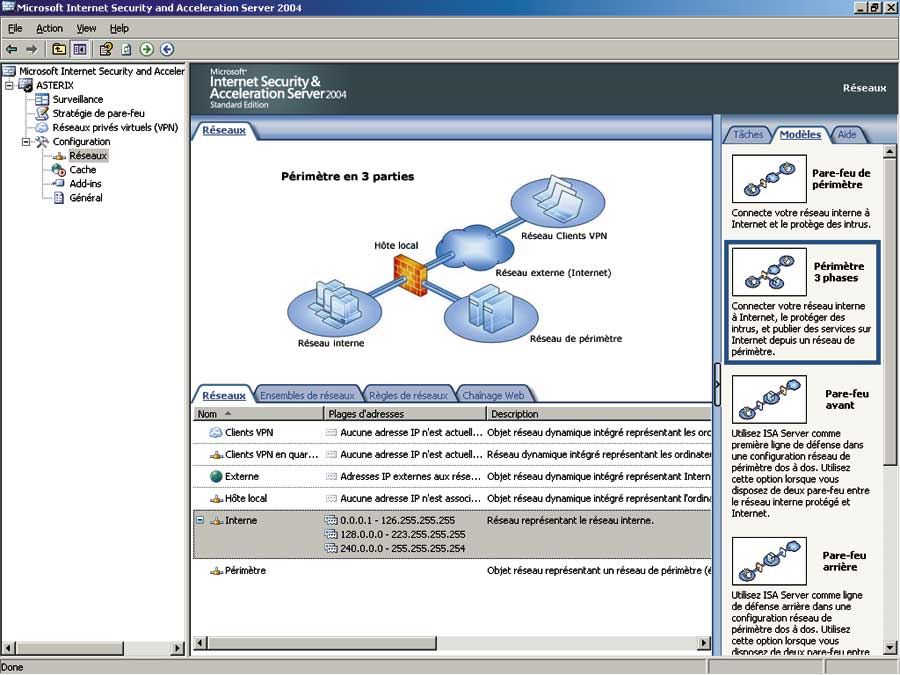
Task: Click the blue left-arrow toolbar icon
Action: (167, 49)
